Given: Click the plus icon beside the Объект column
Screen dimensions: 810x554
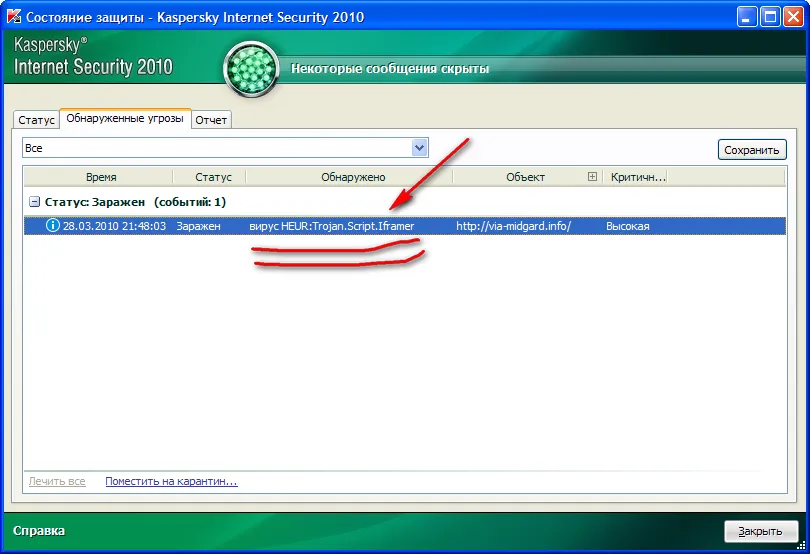Looking at the screenshot, I should point(592,177).
